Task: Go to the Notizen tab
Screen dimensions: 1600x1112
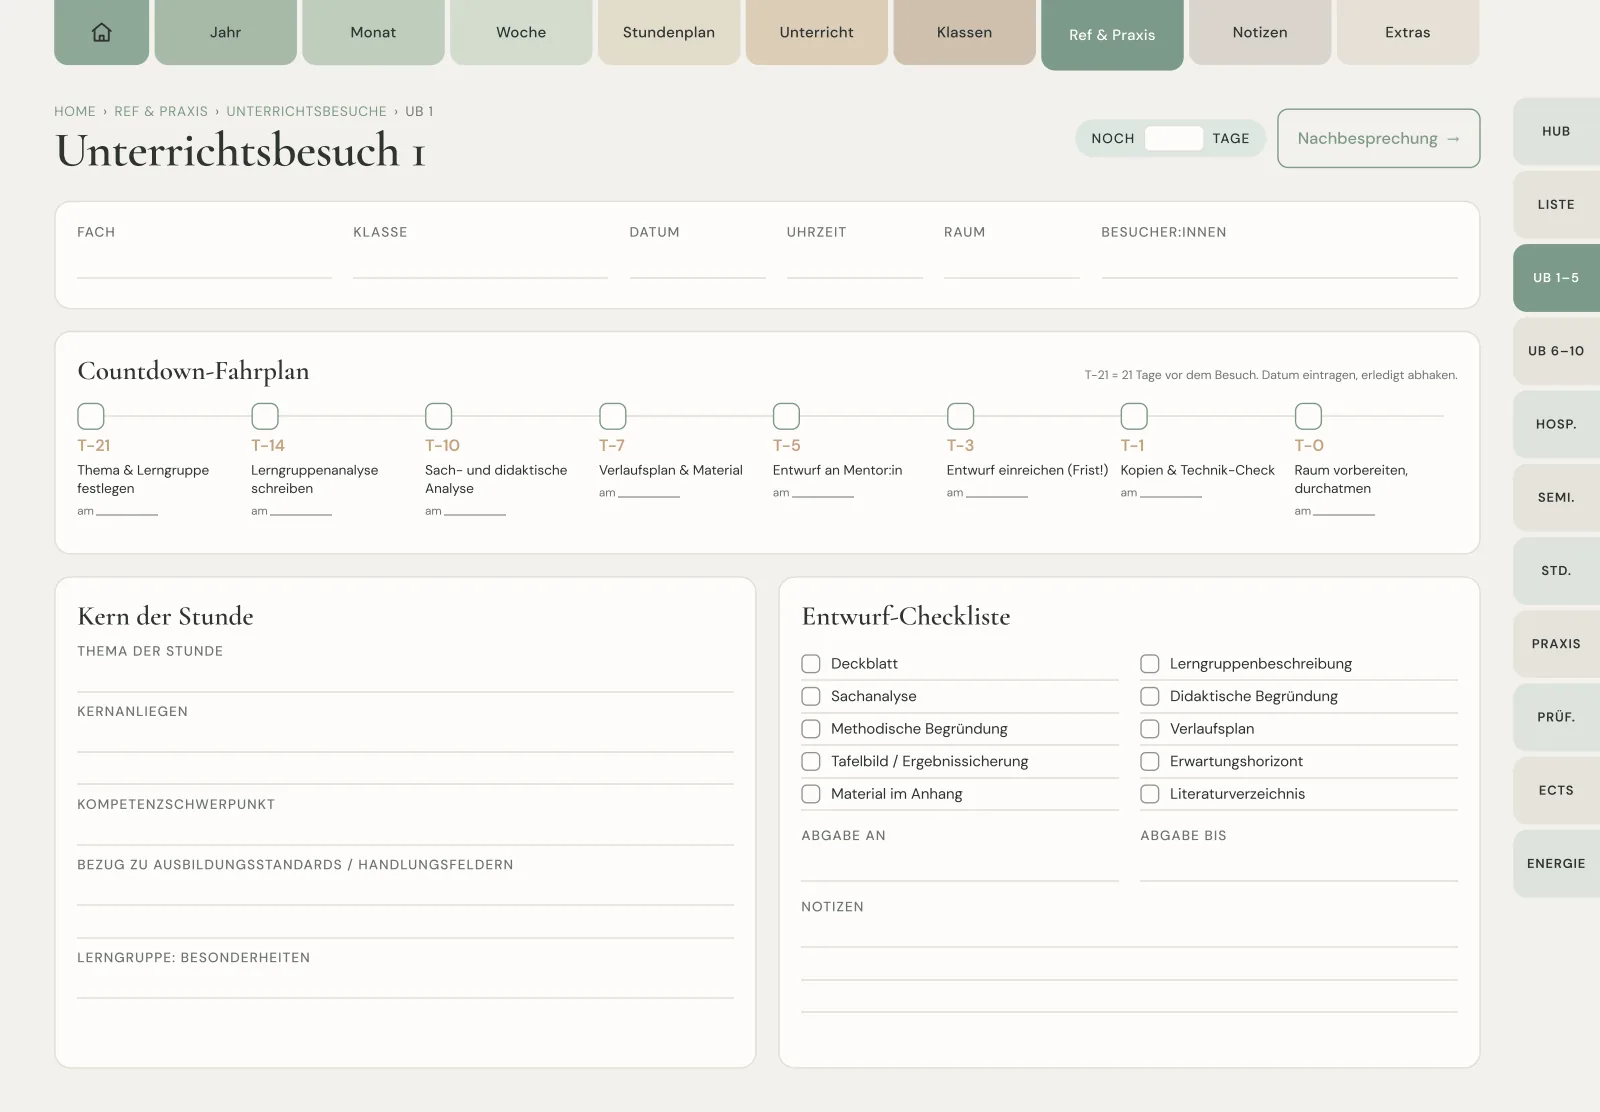Action: pyautogui.click(x=1260, y=32)
